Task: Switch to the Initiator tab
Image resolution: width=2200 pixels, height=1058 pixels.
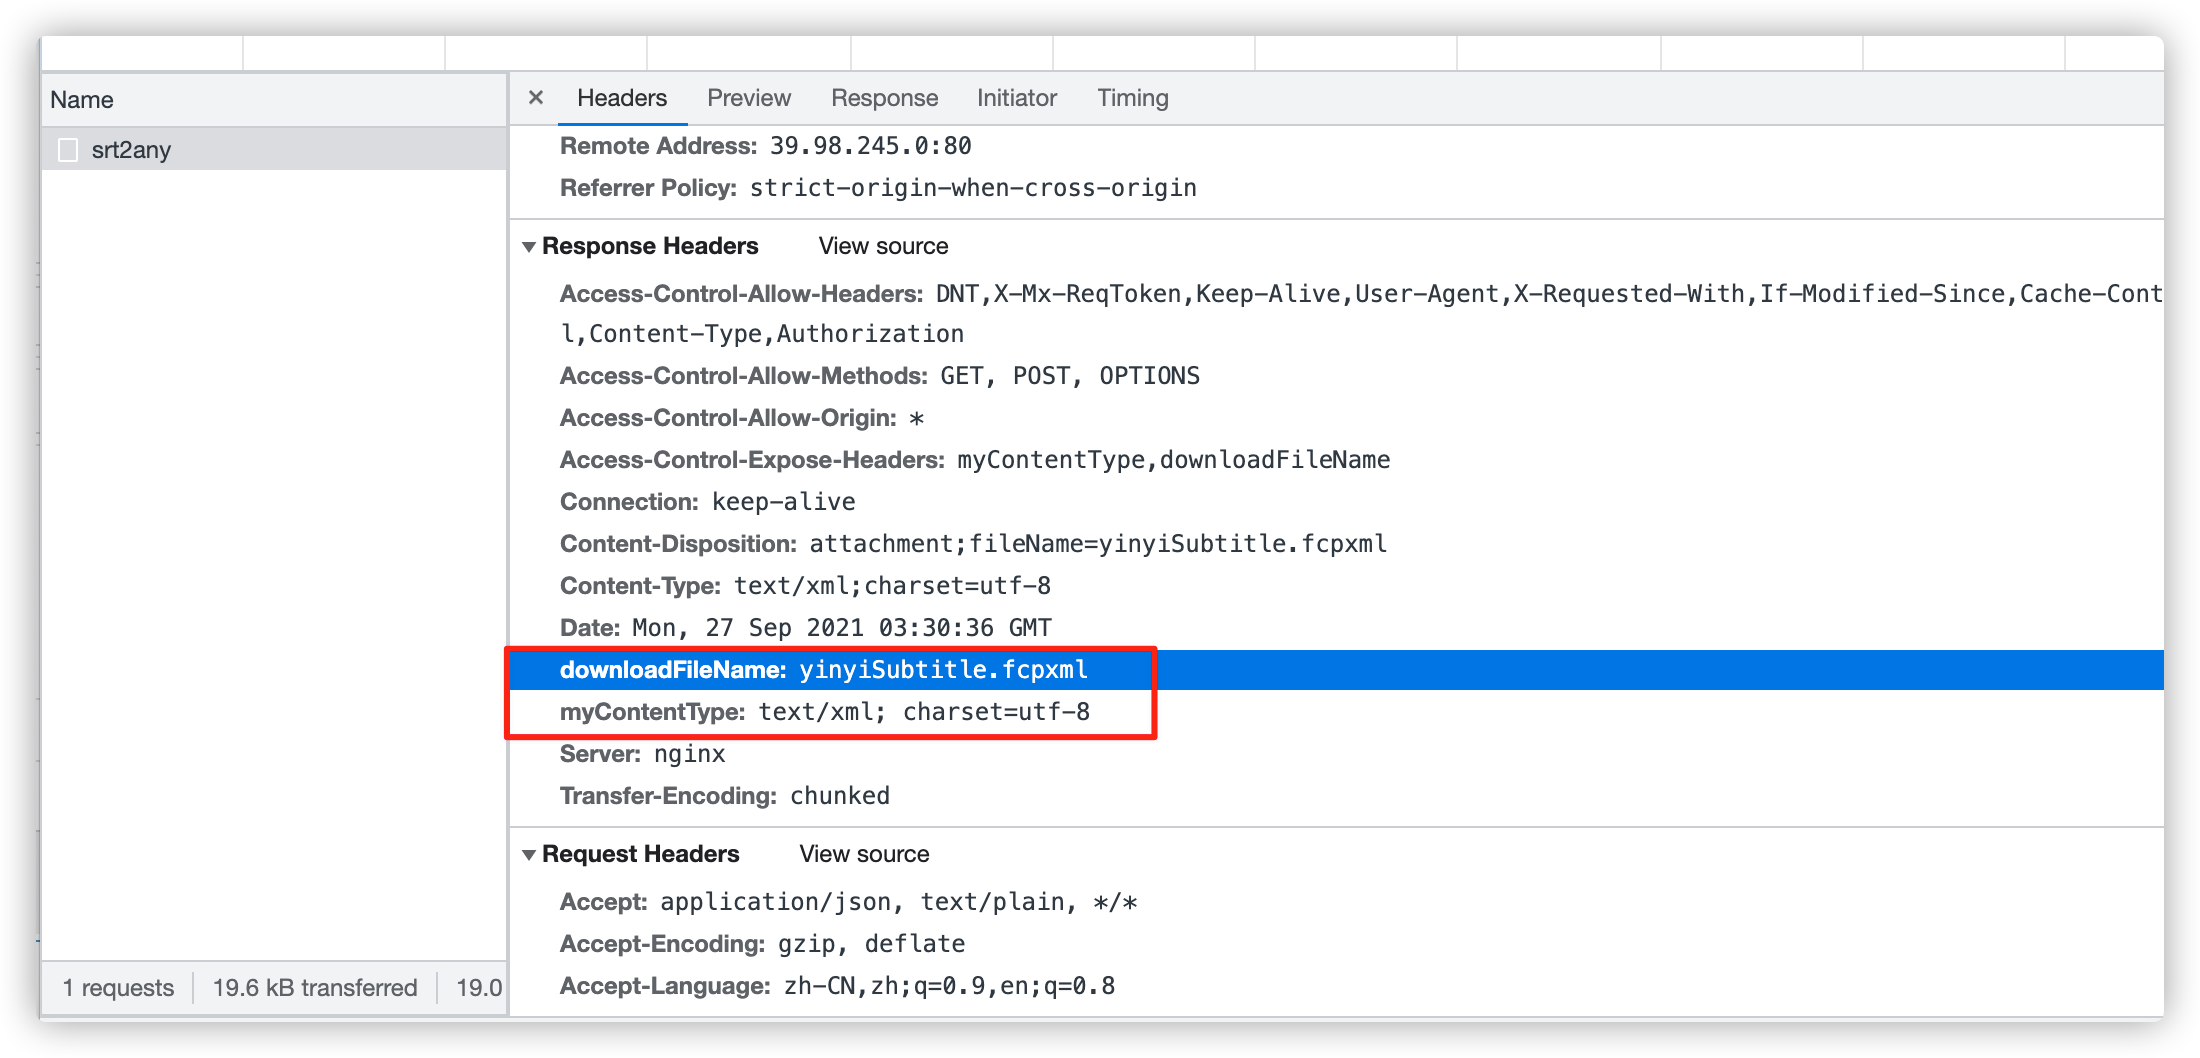Action: click(x=1016, y=98)
